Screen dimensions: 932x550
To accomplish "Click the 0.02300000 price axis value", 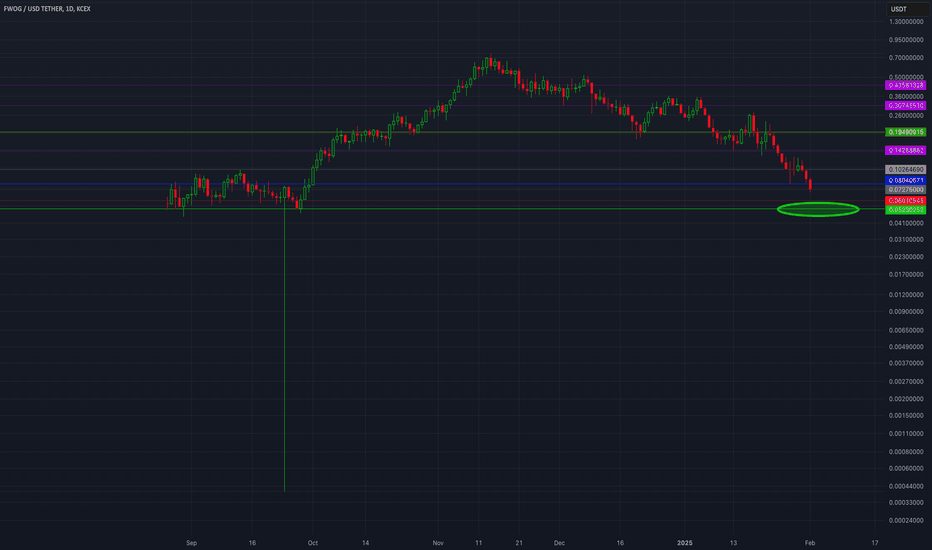I will pos(906,257).
